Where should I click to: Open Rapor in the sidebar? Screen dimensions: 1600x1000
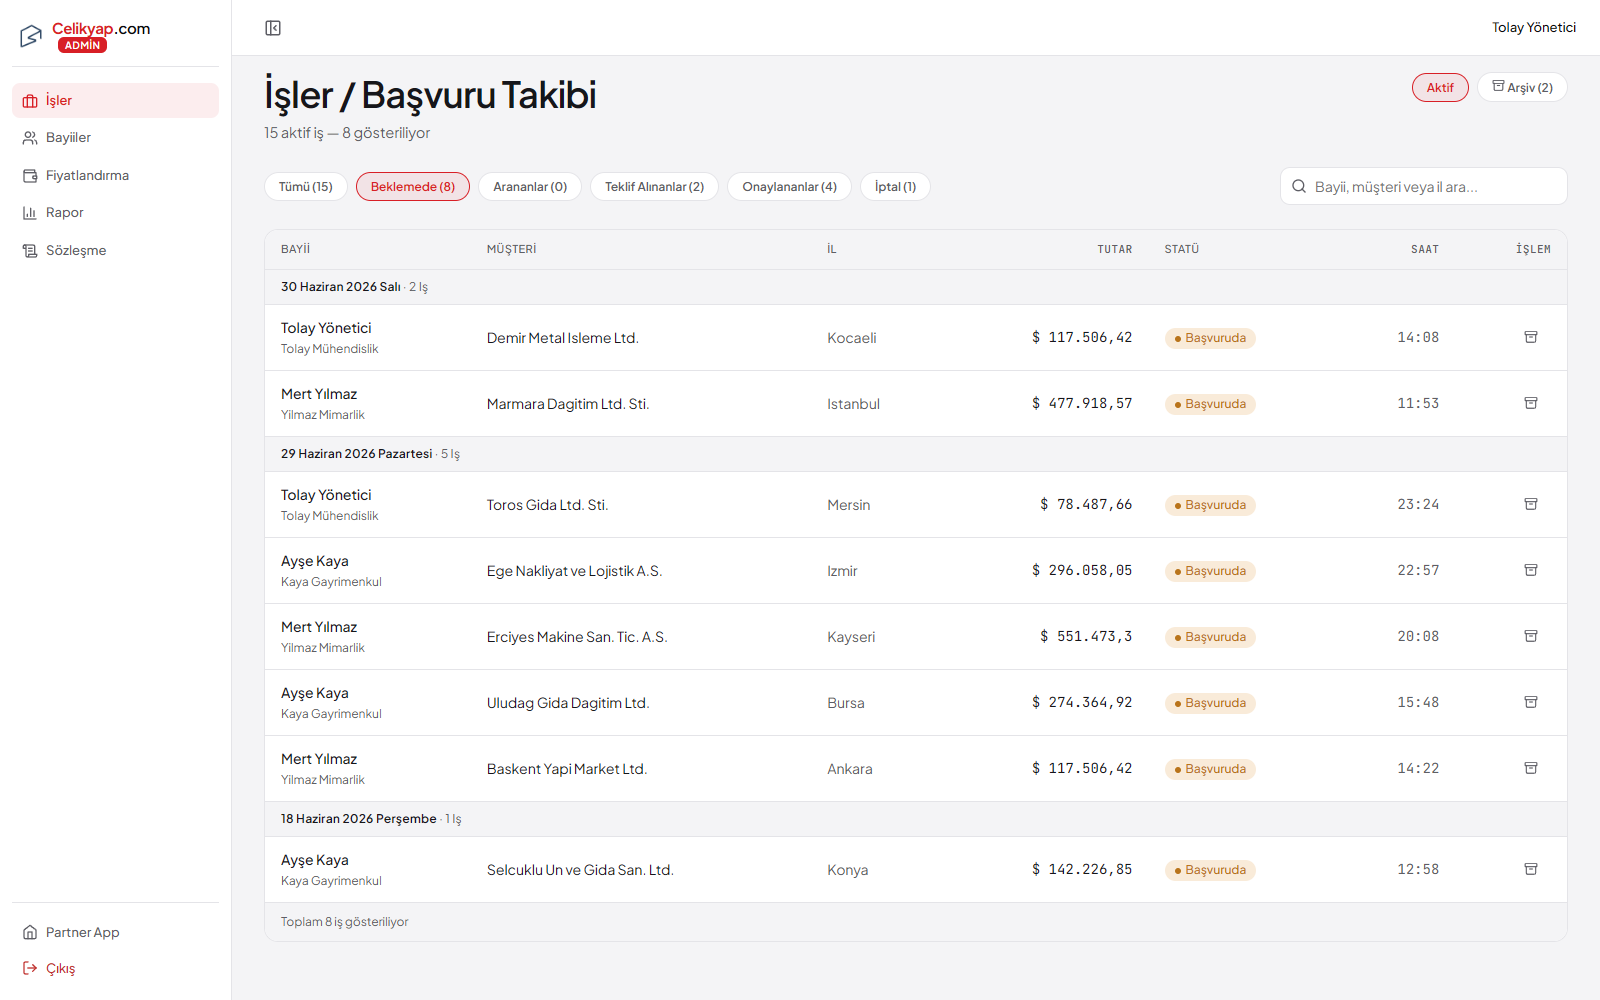115,213
